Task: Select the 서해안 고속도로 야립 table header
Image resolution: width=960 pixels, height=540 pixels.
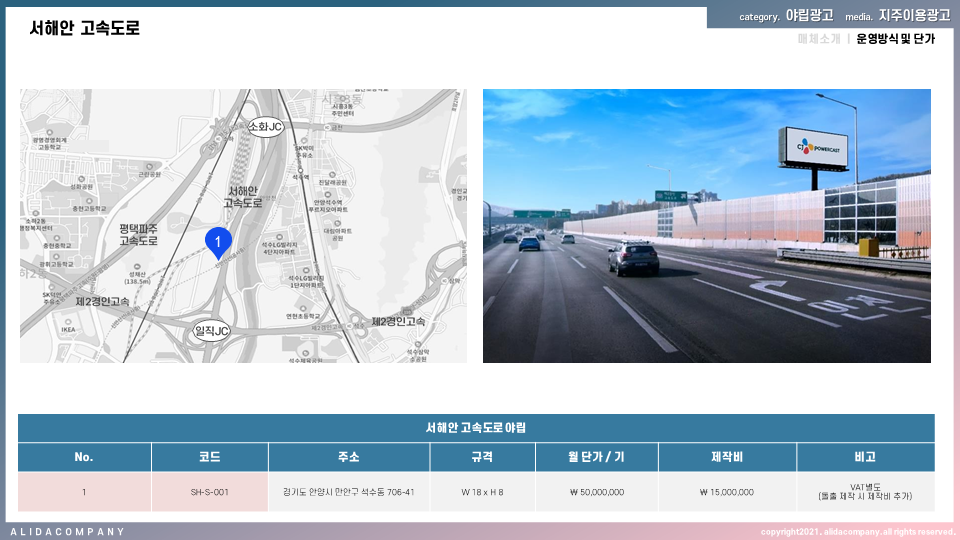Action: click(476, 428)
